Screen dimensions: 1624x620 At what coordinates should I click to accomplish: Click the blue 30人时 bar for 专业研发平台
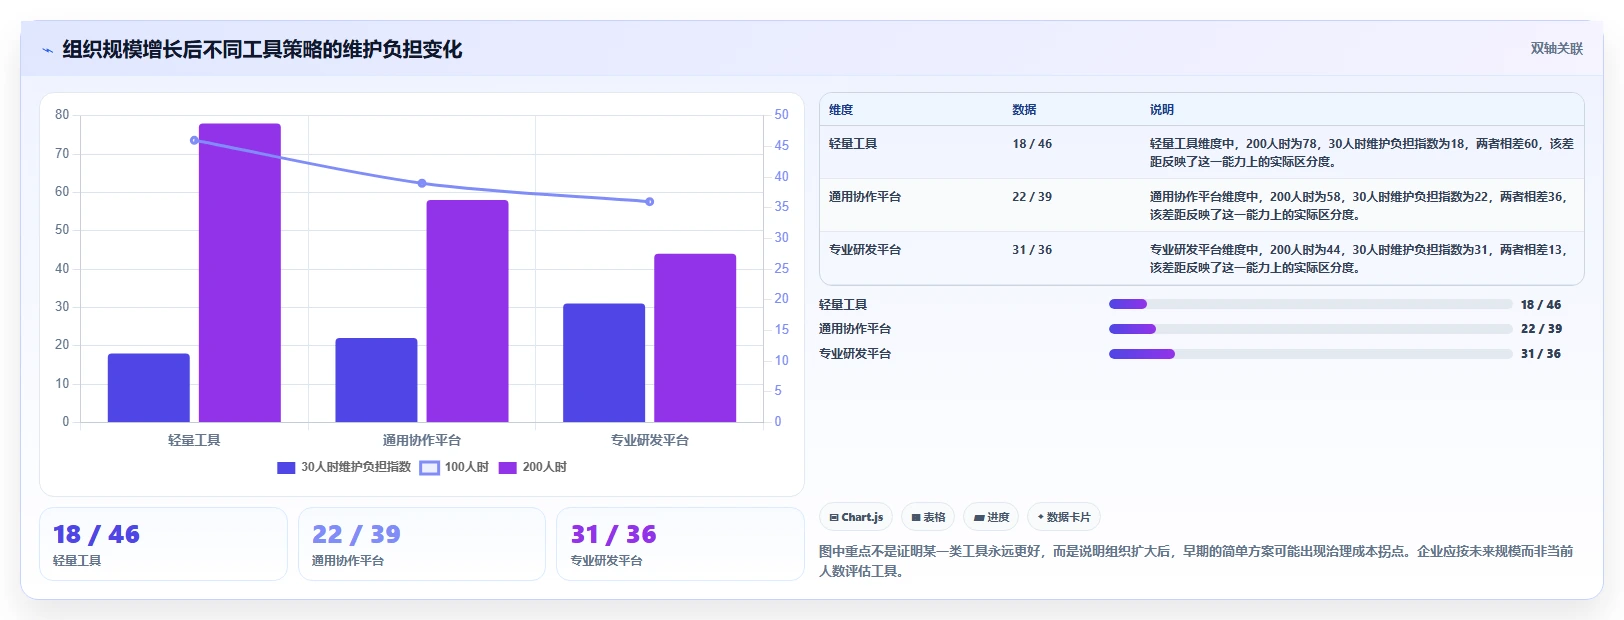[604, 363]
